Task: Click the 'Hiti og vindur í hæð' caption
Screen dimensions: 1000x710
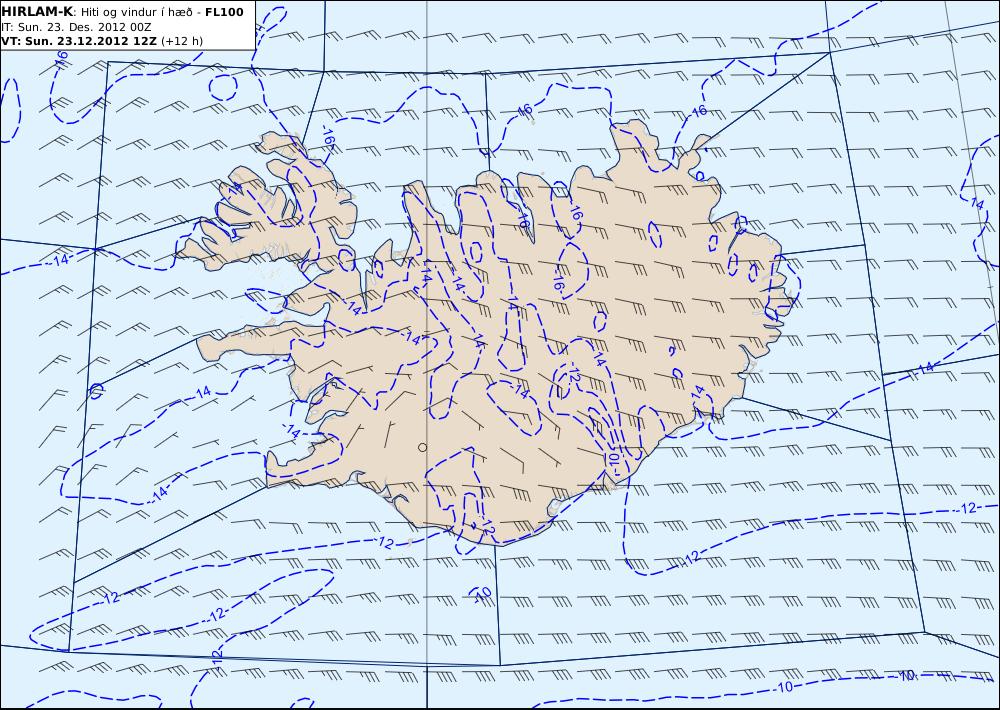Action: click(x=136, y=13)
